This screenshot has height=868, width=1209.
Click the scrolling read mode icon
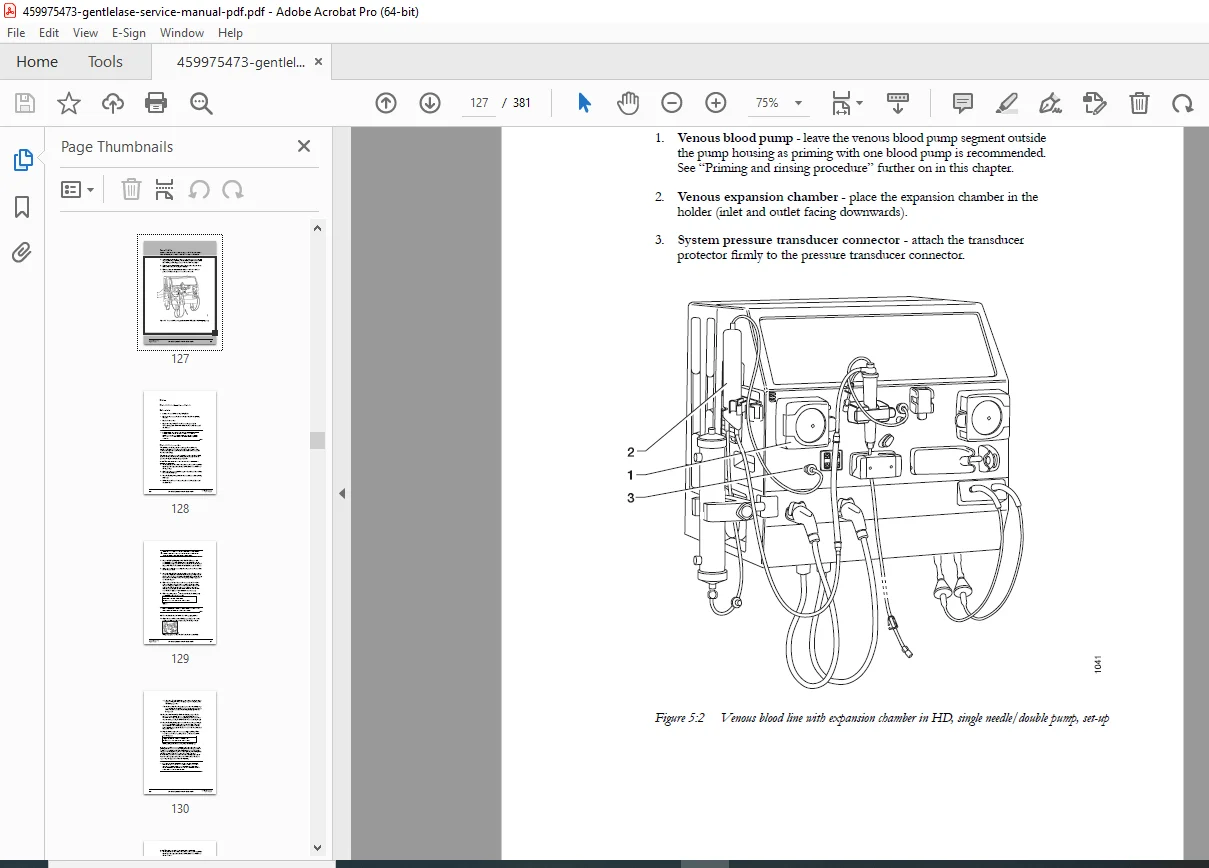(x=898, y=103)
